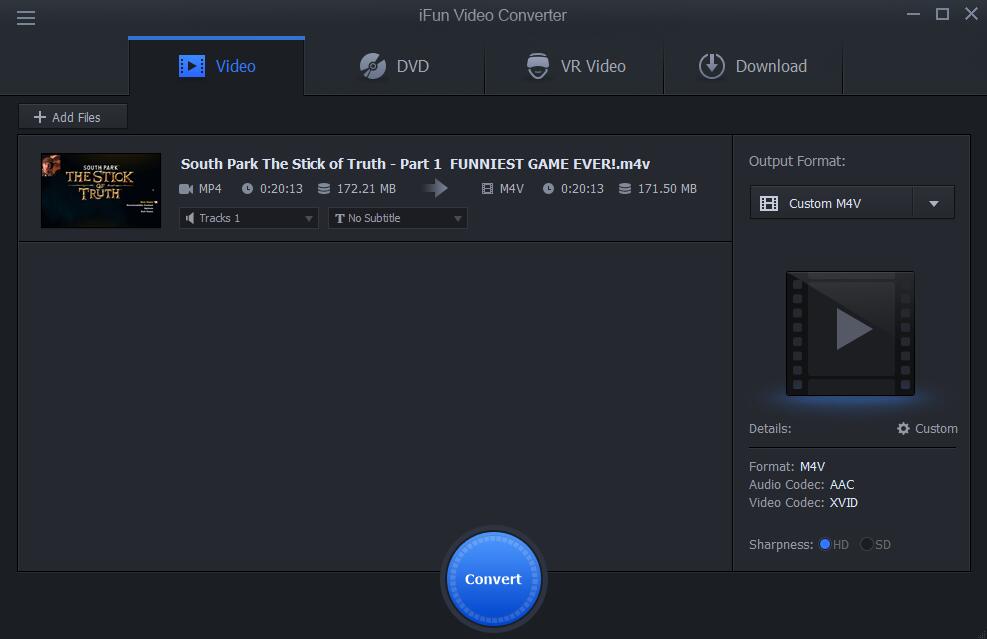The width and height of the screenshot is (987, 639).
Task: Click the VR headset icon
Action: pos(538,66)
